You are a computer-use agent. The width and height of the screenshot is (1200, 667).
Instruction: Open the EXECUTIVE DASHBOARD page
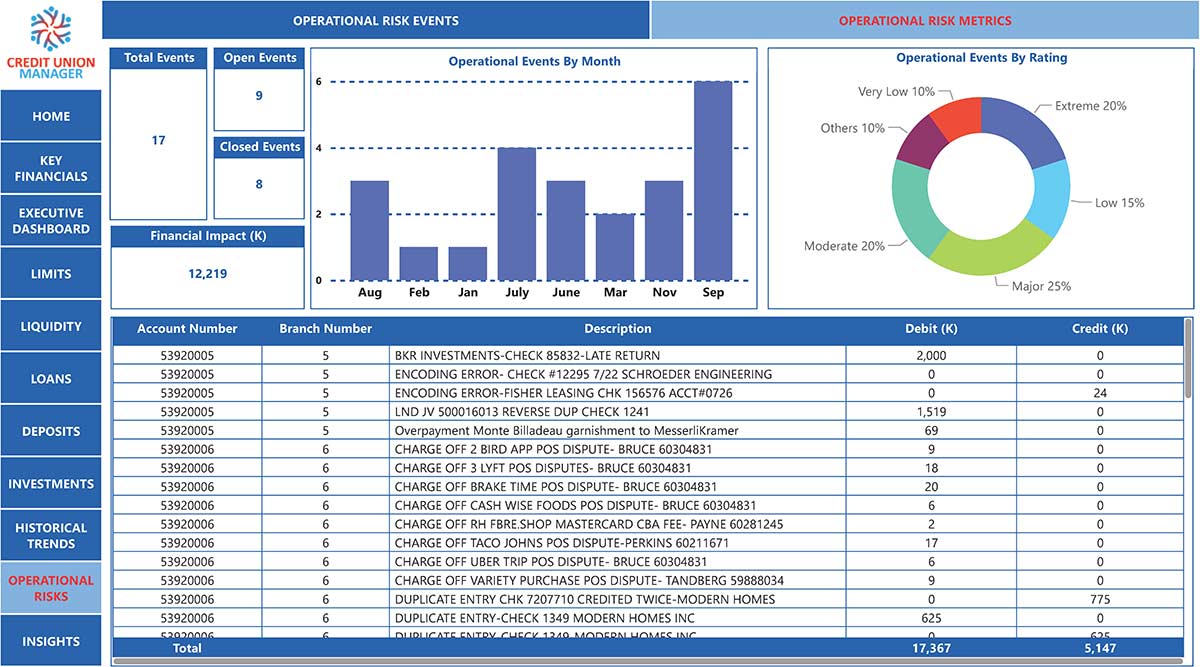(51, 221)
